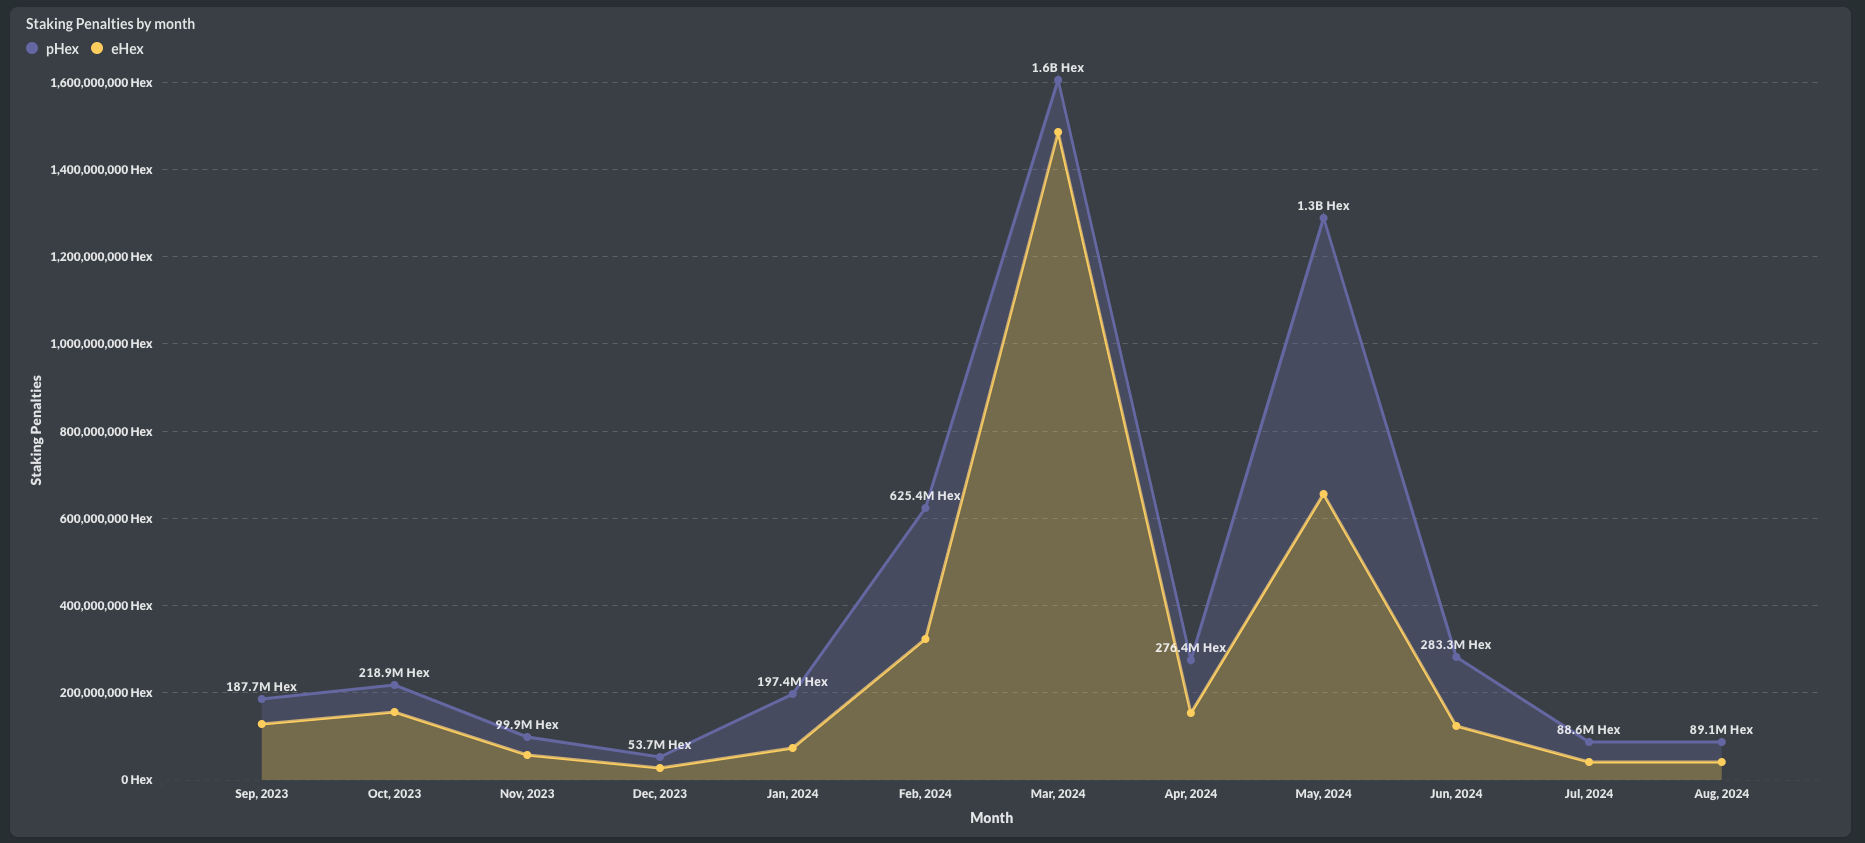This screenshot has width=1865, height=843.
Task: Click the Feb, 2024 x-axis label
Action: point(925,794)
